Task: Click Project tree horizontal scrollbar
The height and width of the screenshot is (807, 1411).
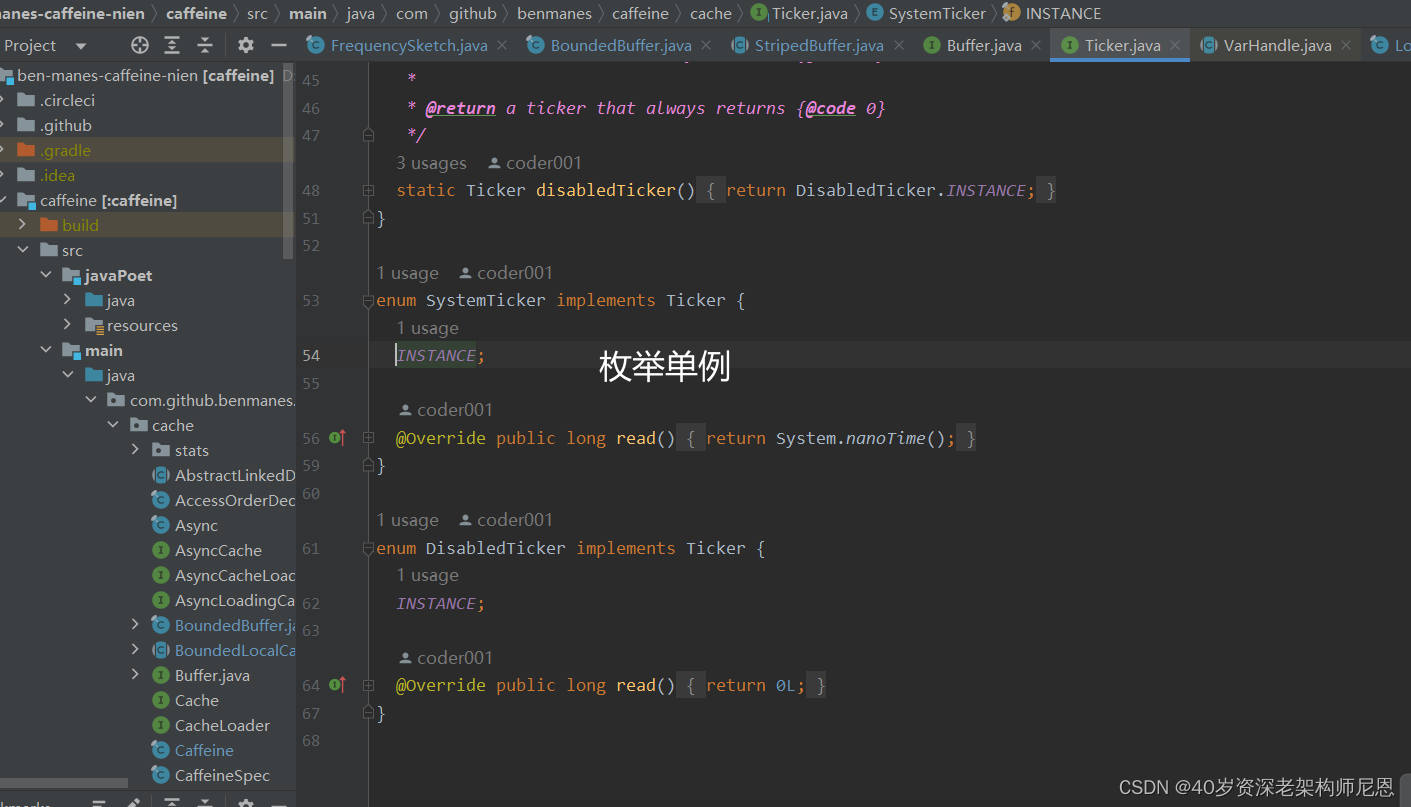Action: coord(64,783)
